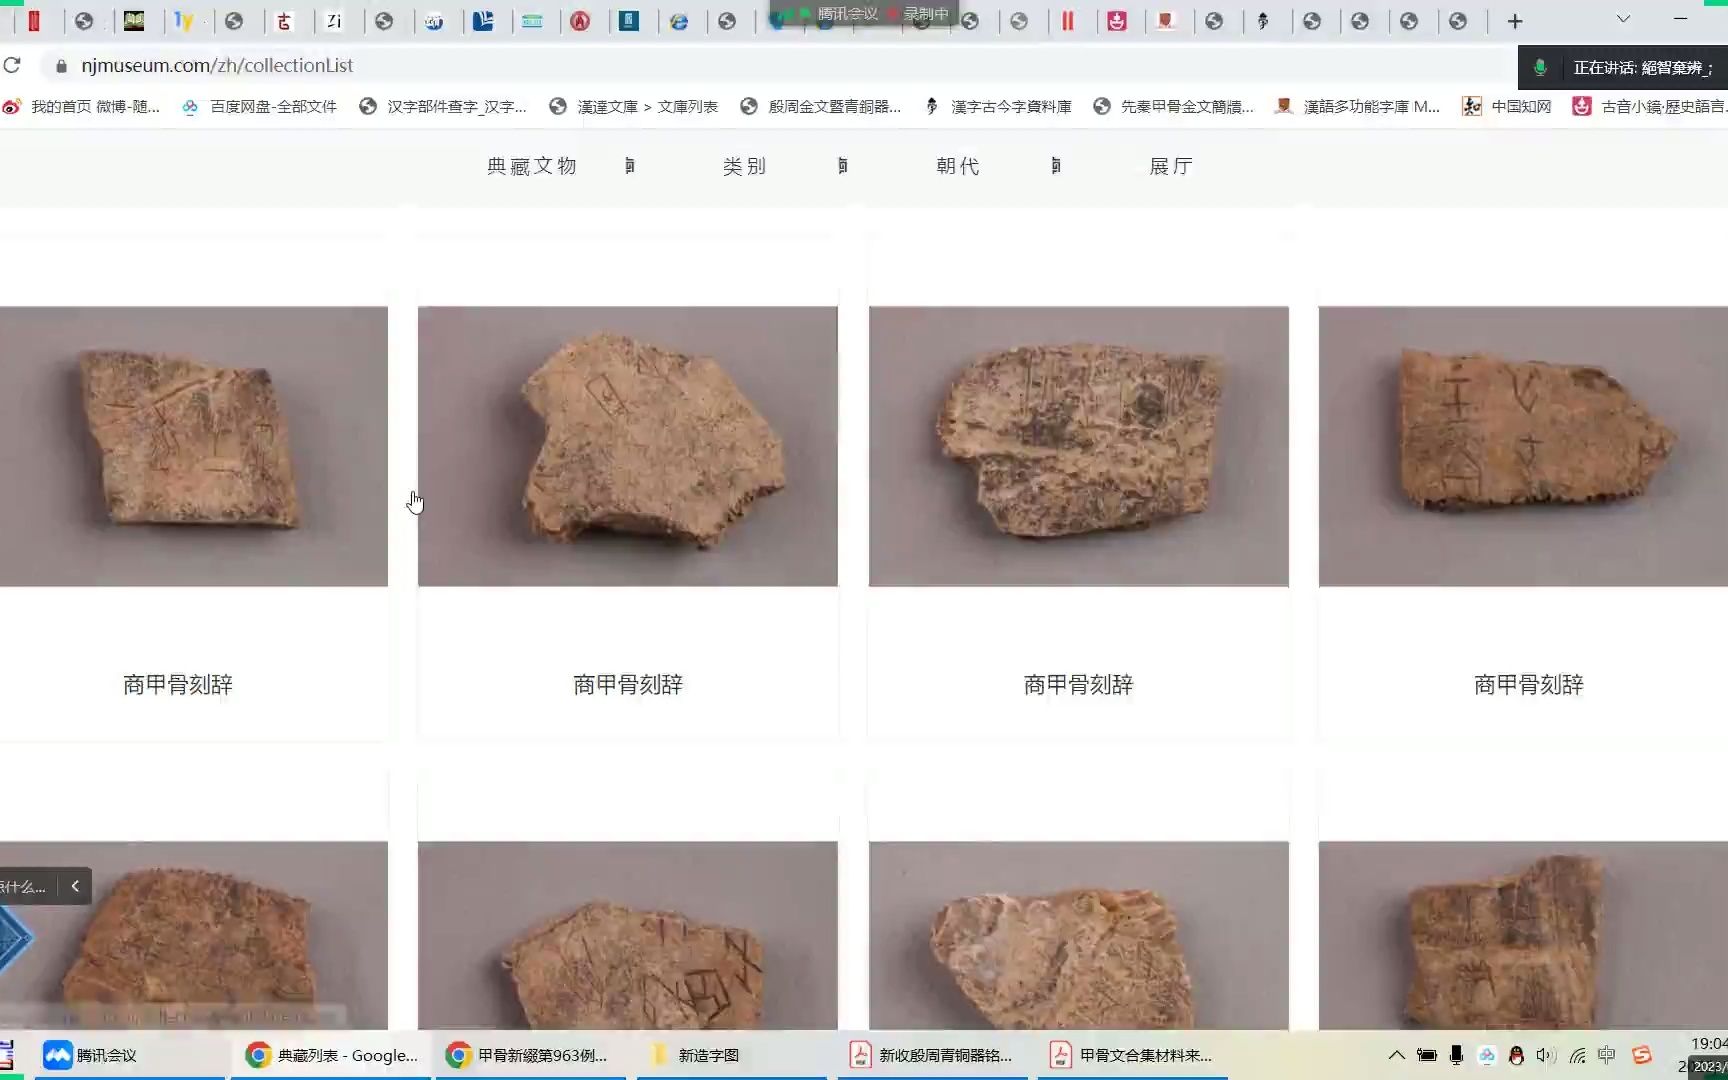Open the Sogou input tray icon
Viewport: 1728px width, 1080px height.
(1642, 1055)
